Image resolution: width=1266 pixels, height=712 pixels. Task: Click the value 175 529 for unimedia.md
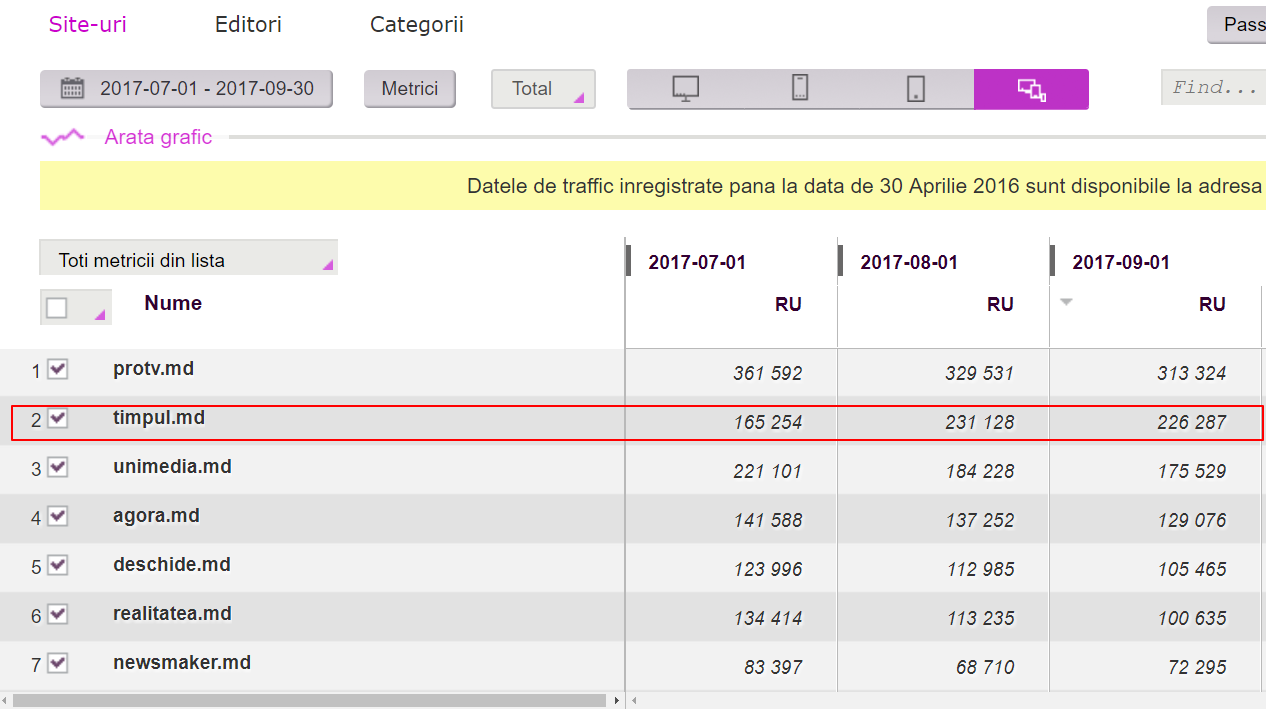coord(1192,472)
